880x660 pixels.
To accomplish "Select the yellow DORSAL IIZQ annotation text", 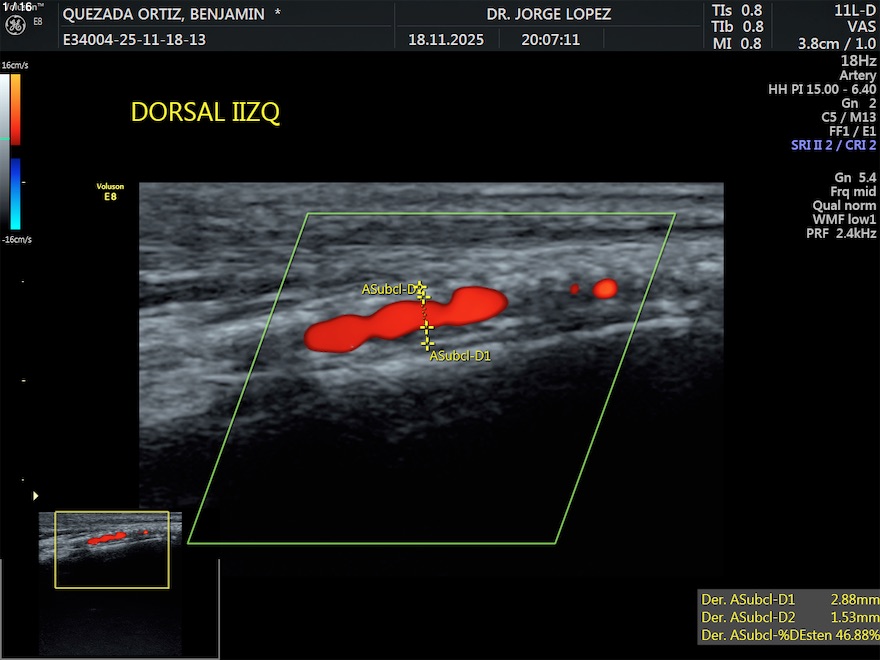I will point(205,112).
